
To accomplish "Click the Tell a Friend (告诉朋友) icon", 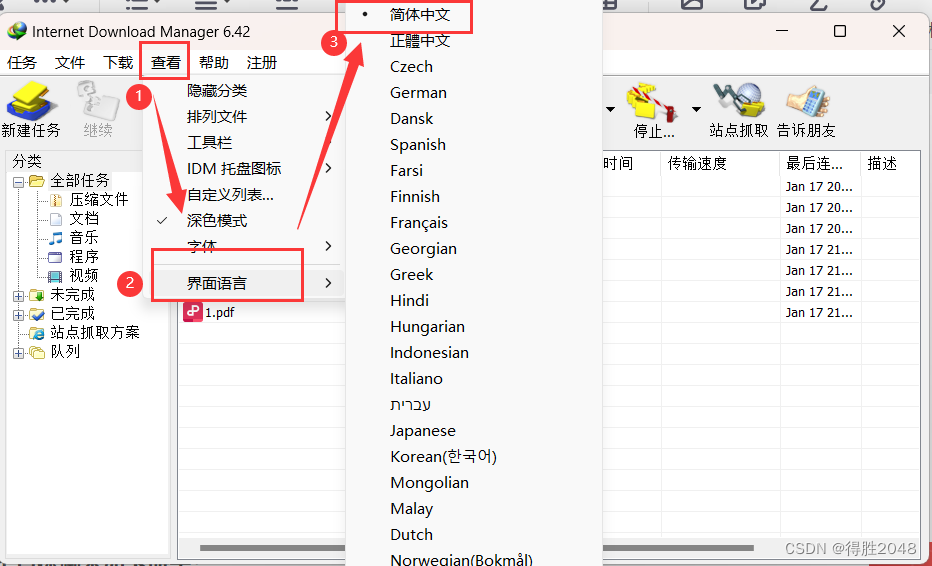I will point(807,102).
